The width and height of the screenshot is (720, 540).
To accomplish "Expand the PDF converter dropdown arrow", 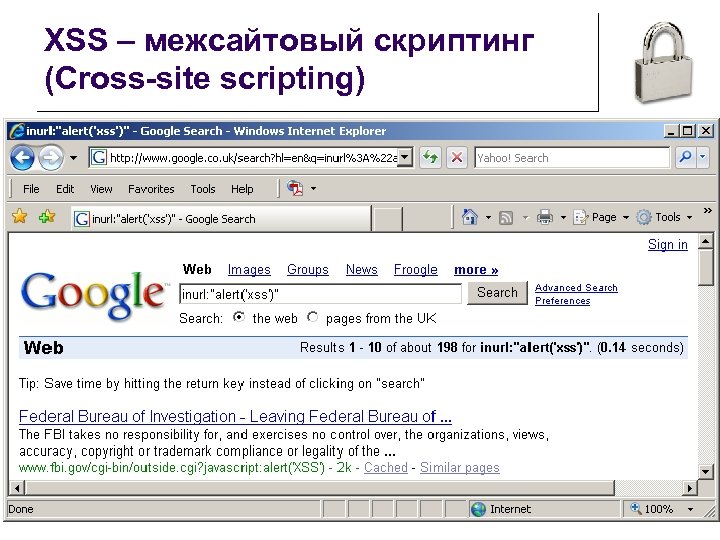I will tap(314, 188).
